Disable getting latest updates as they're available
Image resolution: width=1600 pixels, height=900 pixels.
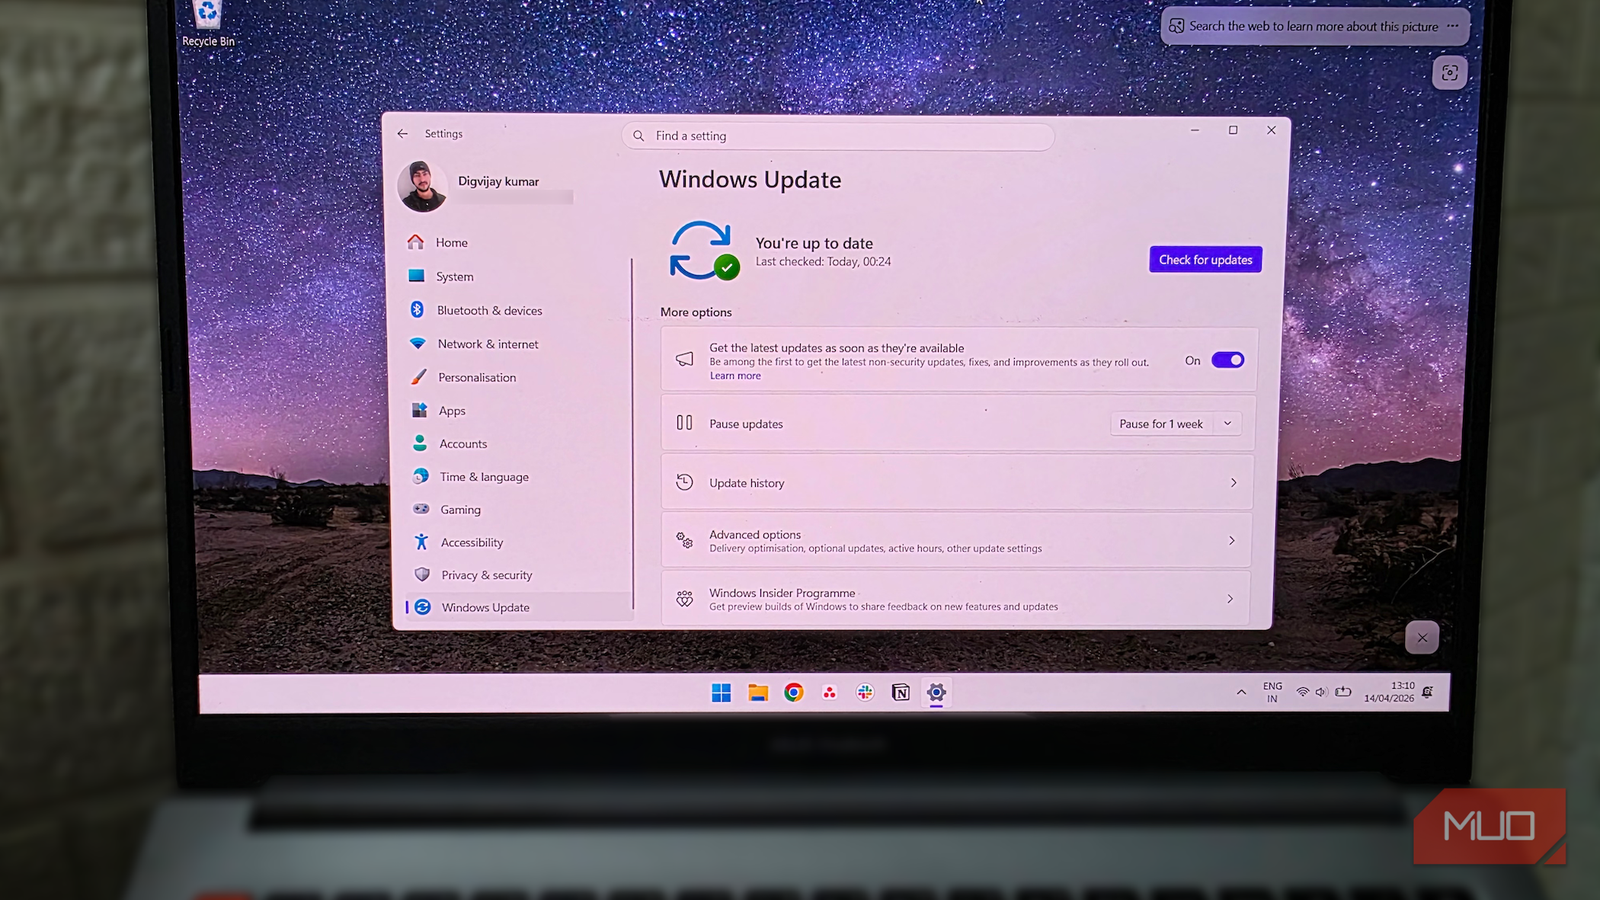click(1228, 360)
